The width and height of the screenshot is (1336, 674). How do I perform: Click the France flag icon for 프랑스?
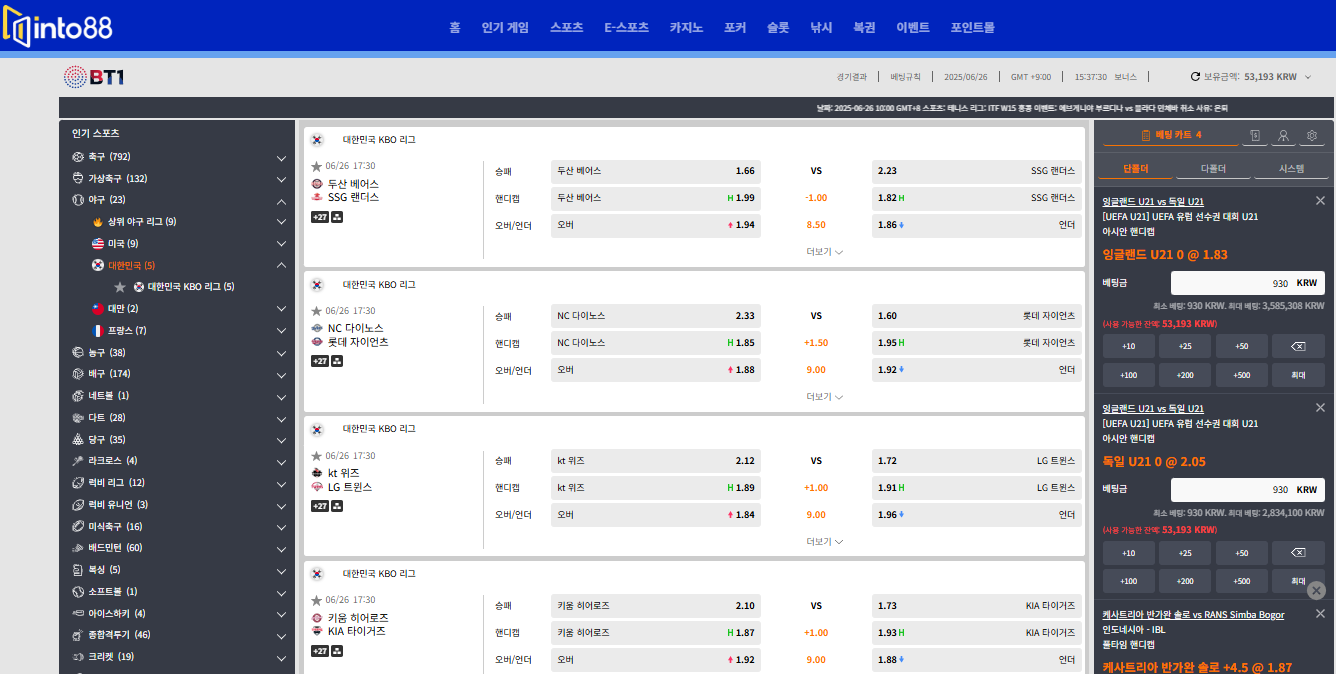[98, 331]
